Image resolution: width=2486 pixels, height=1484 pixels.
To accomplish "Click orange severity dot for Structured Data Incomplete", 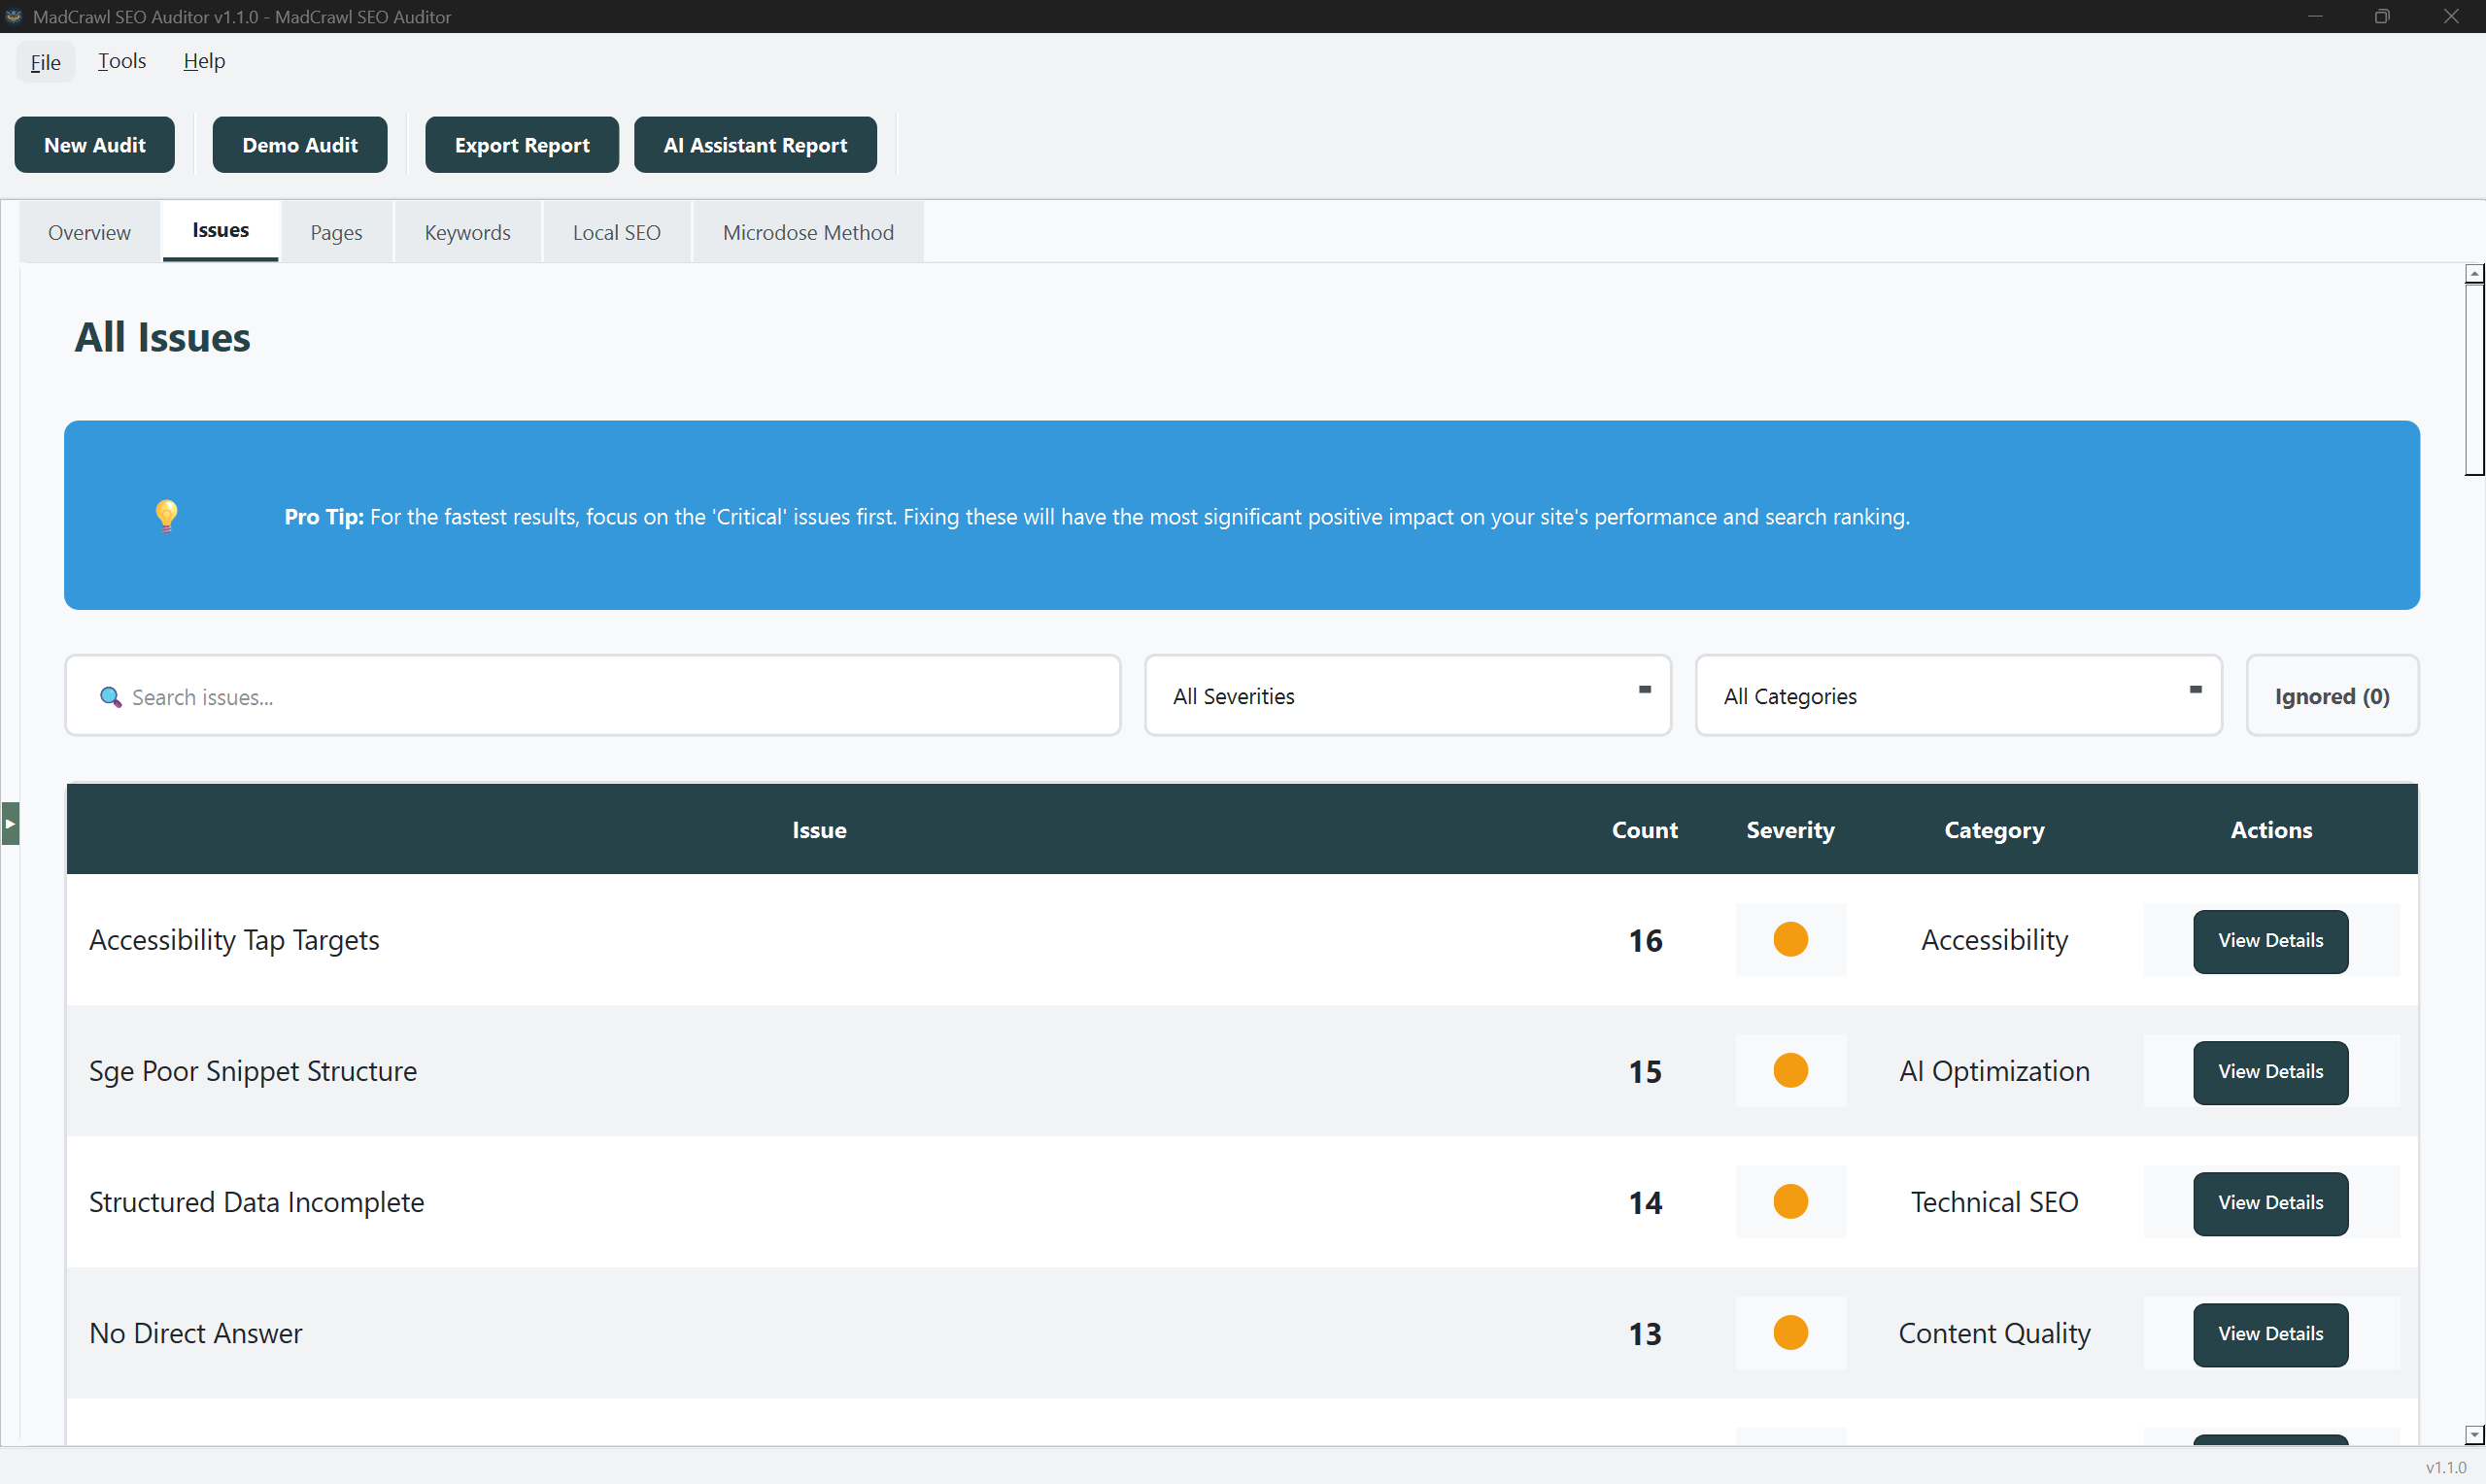I will click(1790, 1201).
